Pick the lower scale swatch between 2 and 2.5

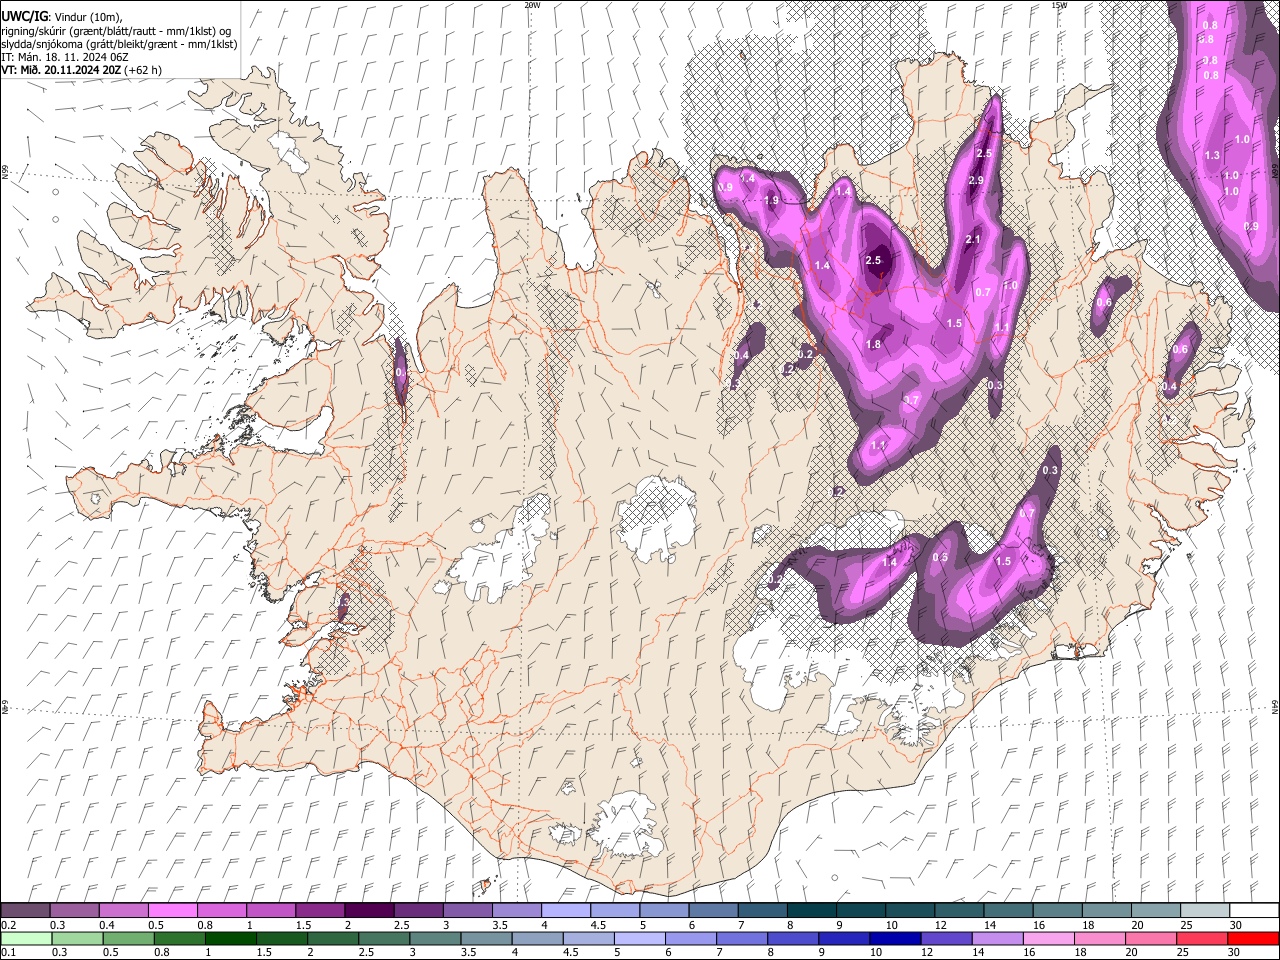click(333, 938)
